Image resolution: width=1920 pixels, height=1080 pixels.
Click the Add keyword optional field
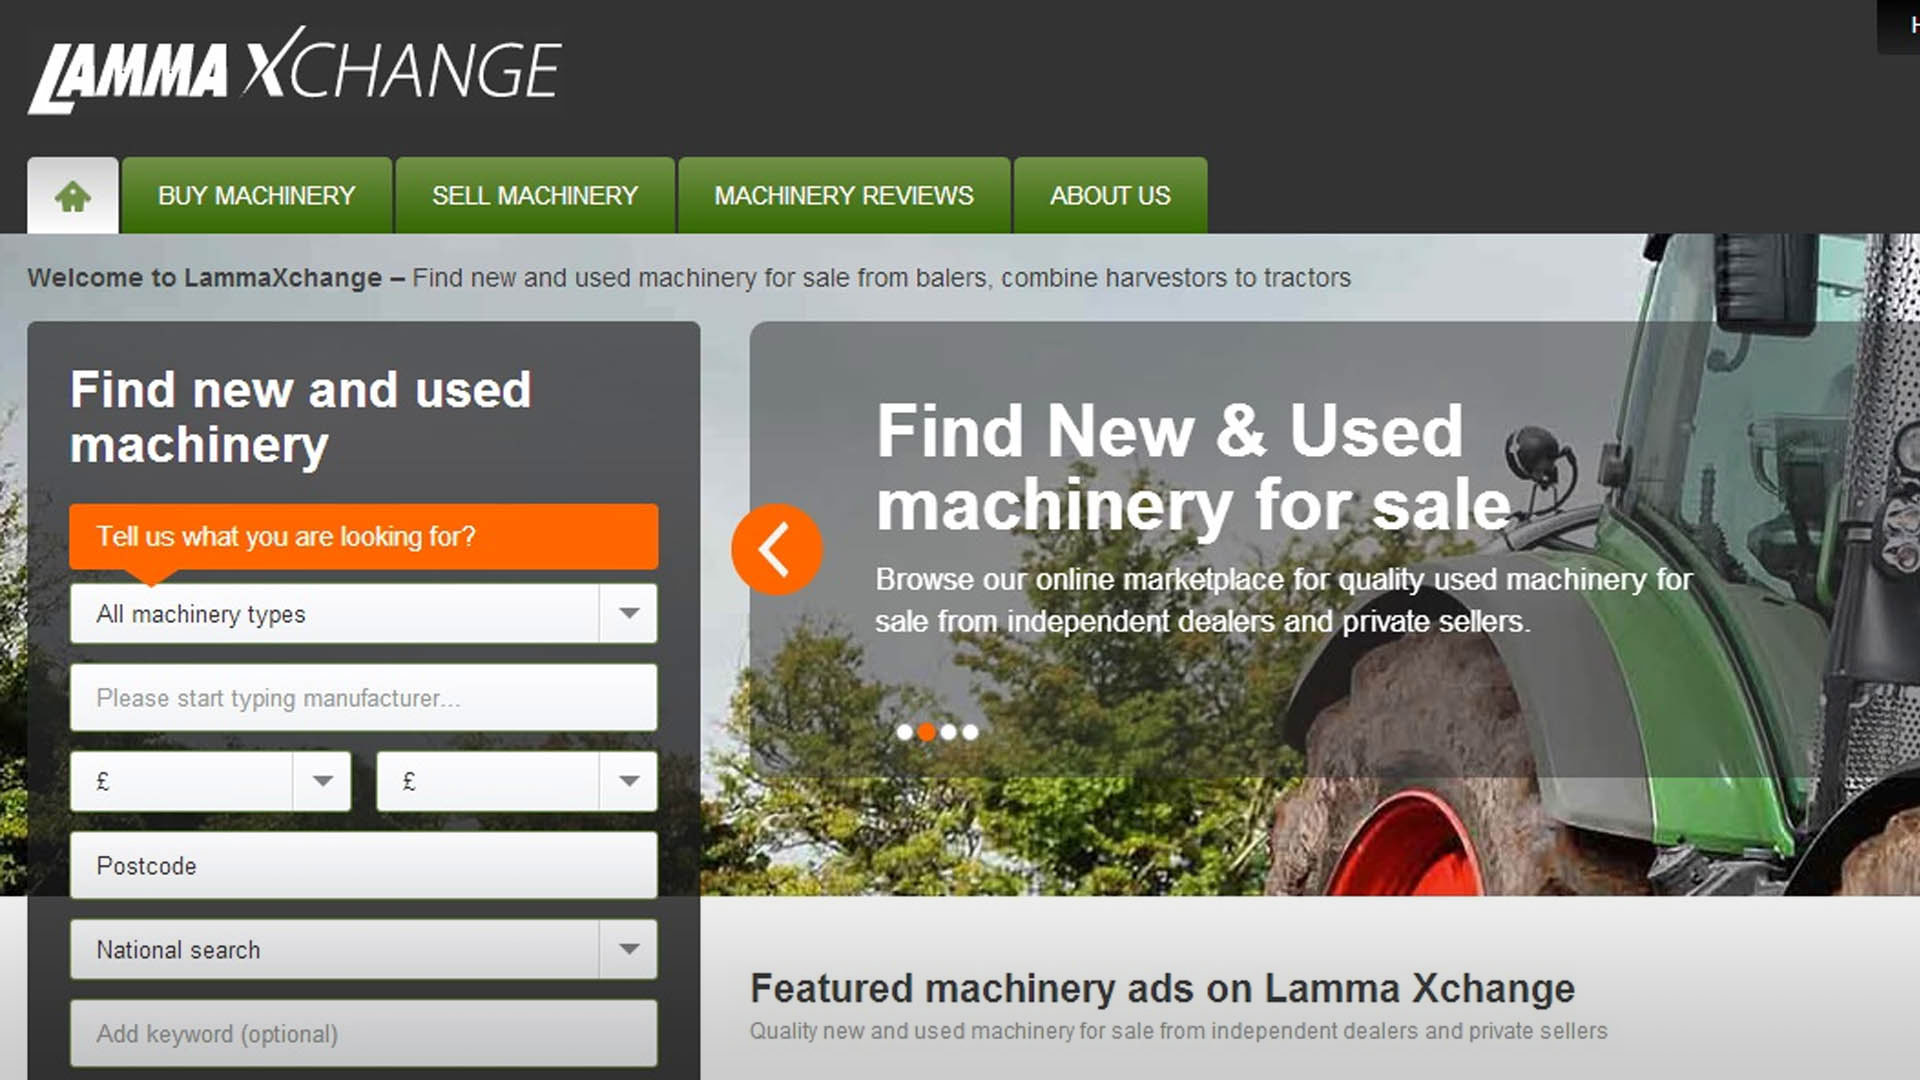(x=364, y=1033)
